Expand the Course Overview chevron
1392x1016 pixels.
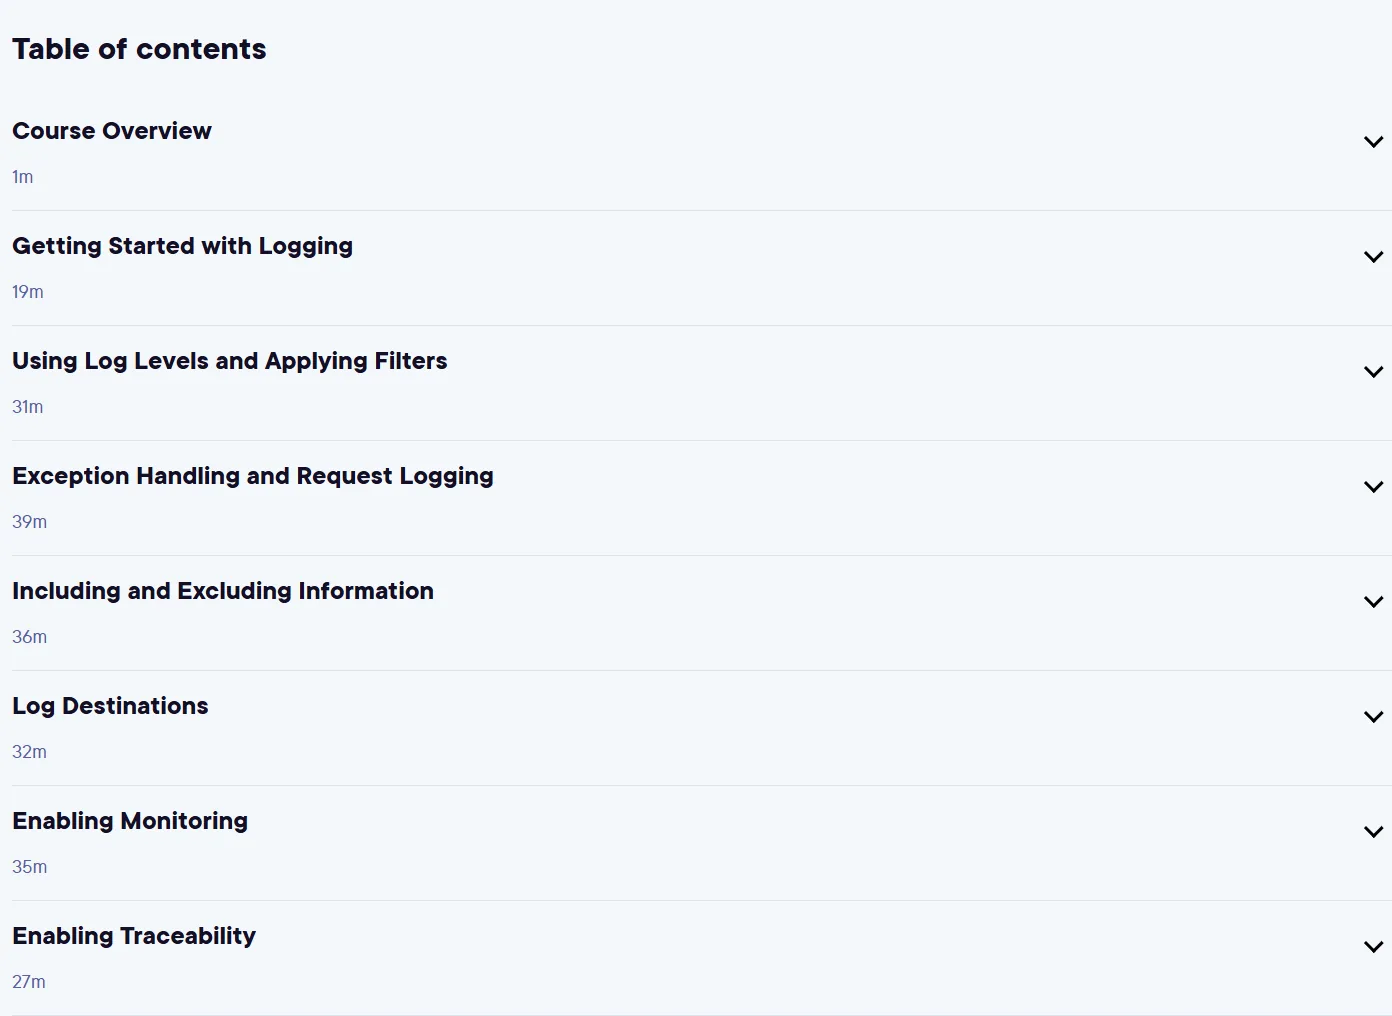click(1373, 142)
